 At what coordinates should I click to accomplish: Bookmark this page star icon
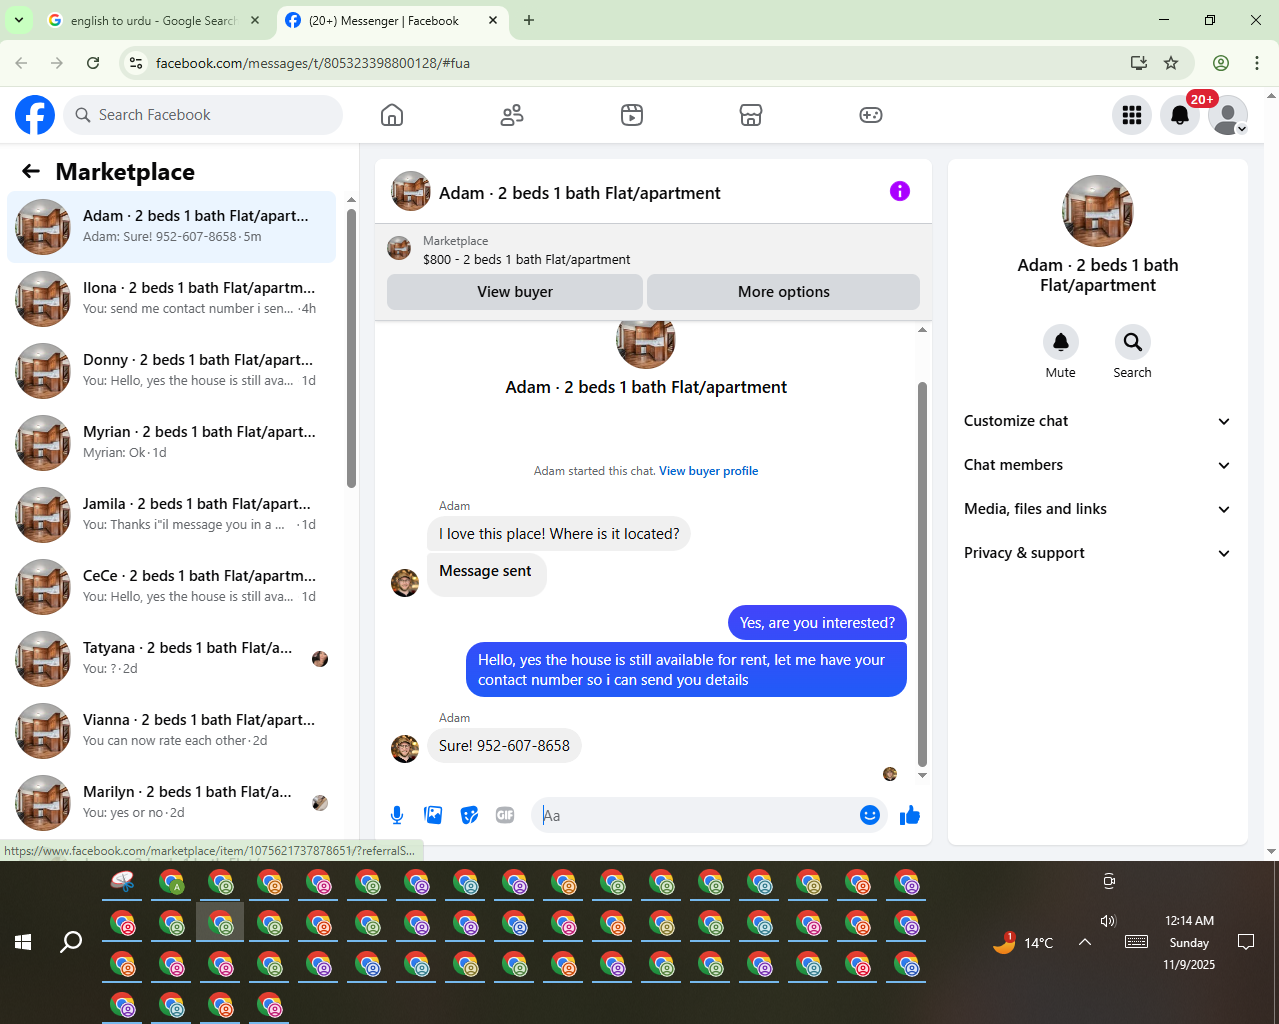(1171, 63)
